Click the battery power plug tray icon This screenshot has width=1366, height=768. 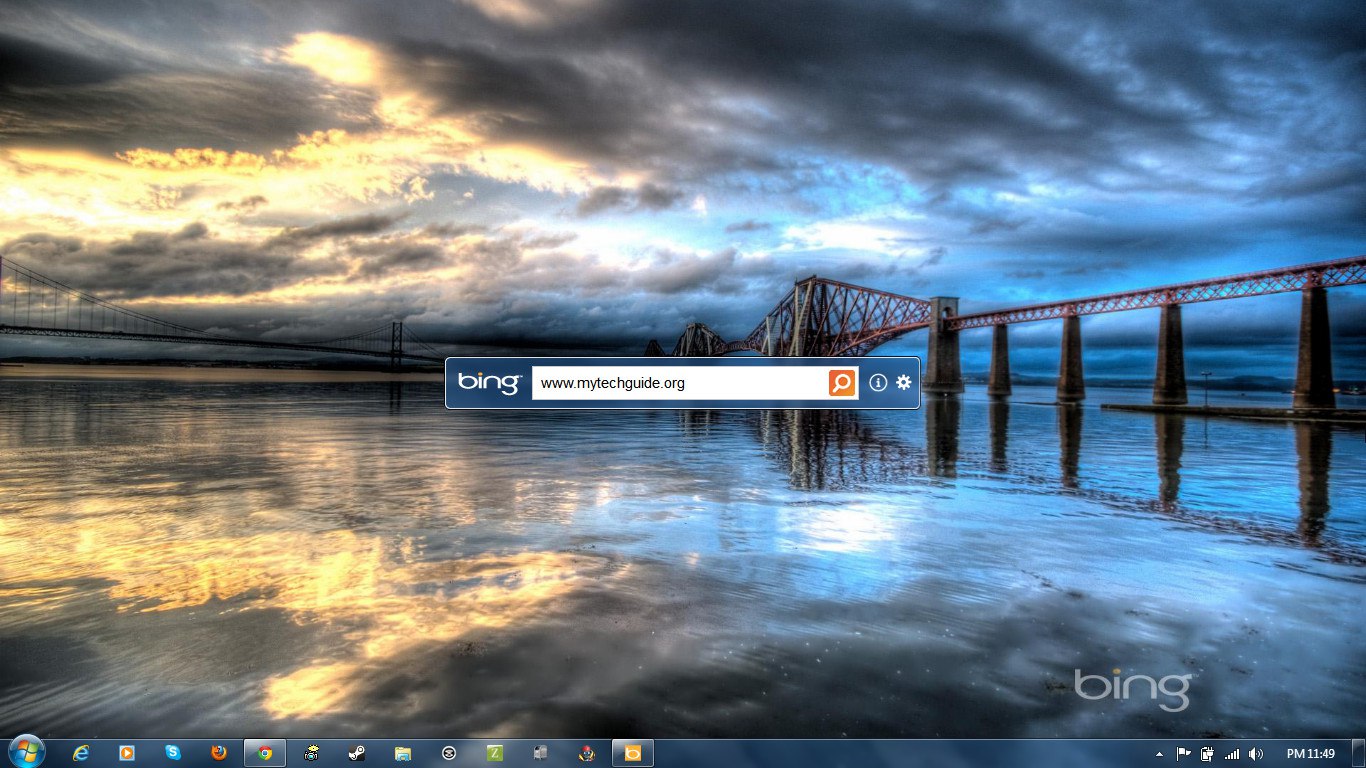[1207, 754]
